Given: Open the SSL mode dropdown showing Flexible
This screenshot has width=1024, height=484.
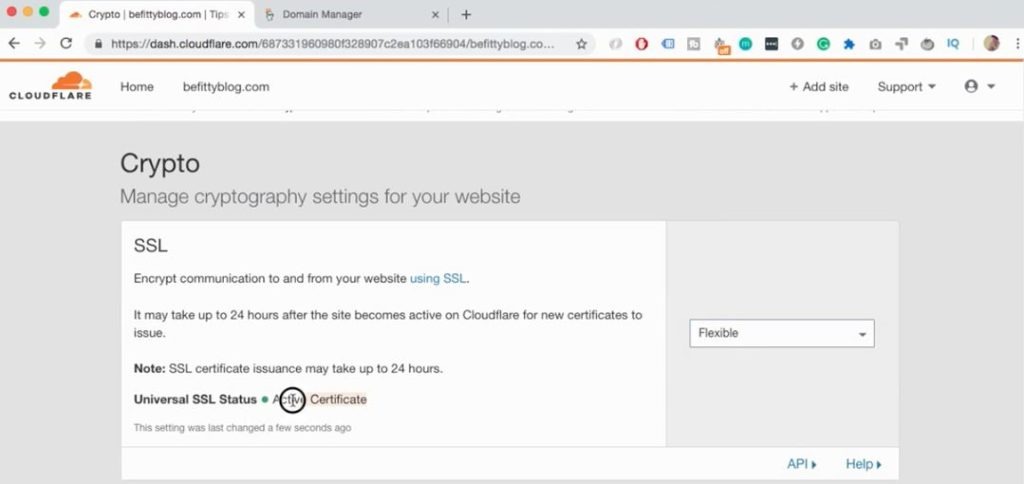Looking at the screenshot, I should click(782, 333).
